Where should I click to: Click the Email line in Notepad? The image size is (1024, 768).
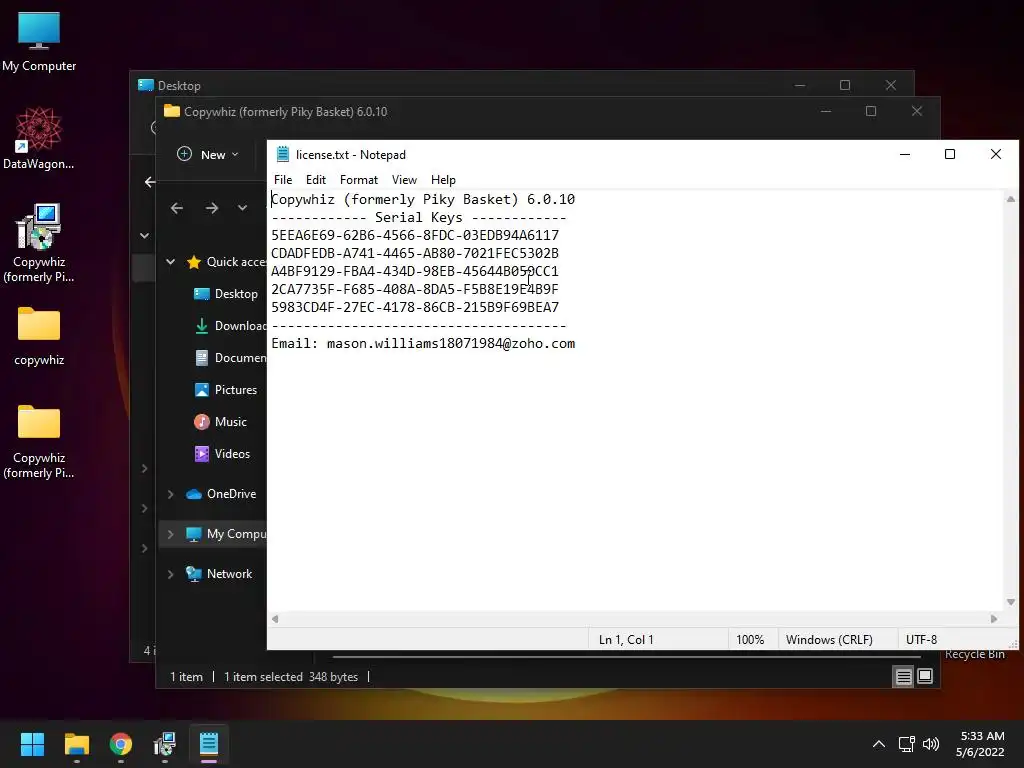(423, 344)
